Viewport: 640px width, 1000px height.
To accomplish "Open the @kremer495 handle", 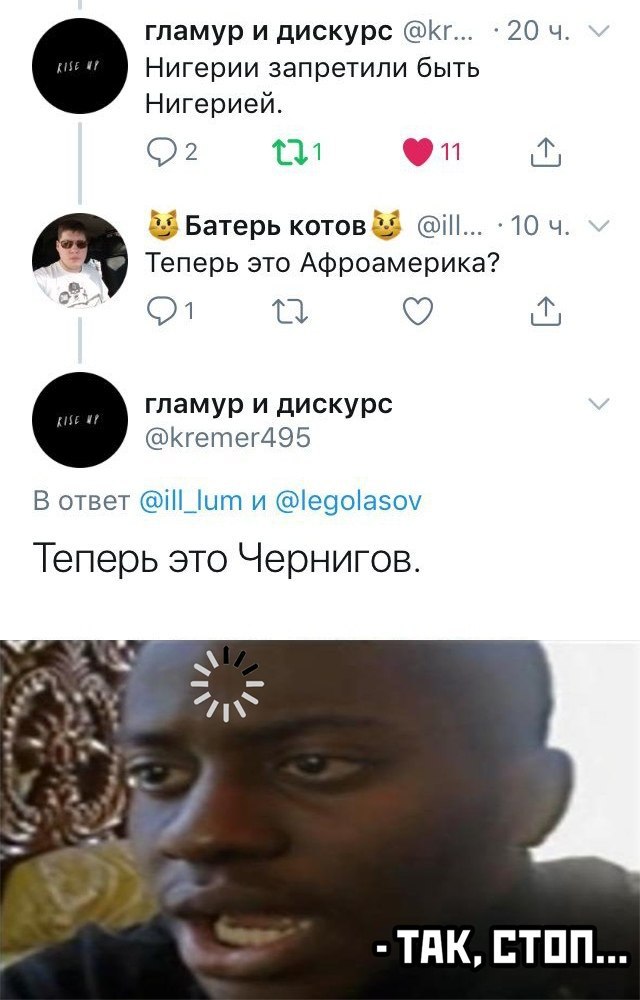I will (x=228, y=438).
